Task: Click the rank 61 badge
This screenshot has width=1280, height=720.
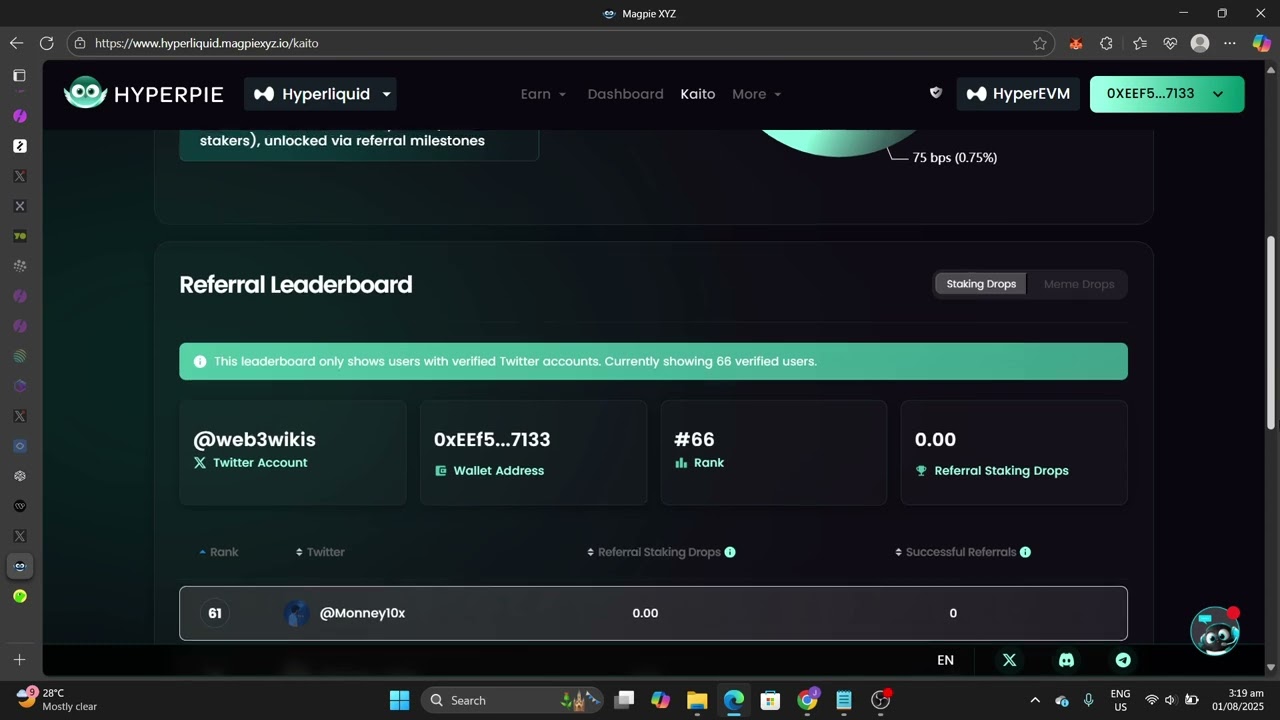Action: [x=215, y=613]
